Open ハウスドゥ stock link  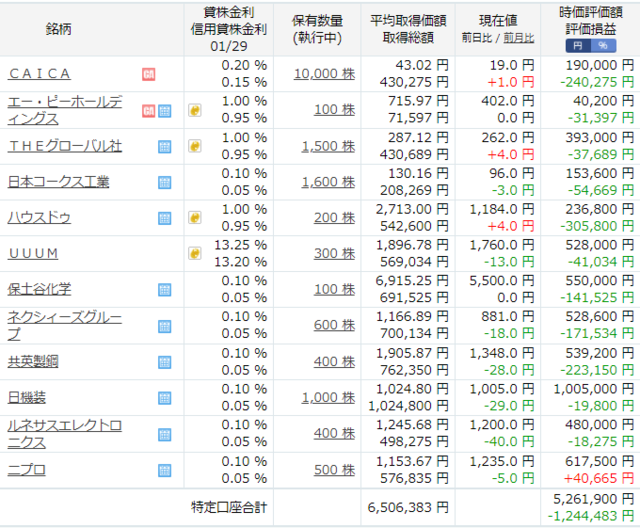[x=39, y=217]
